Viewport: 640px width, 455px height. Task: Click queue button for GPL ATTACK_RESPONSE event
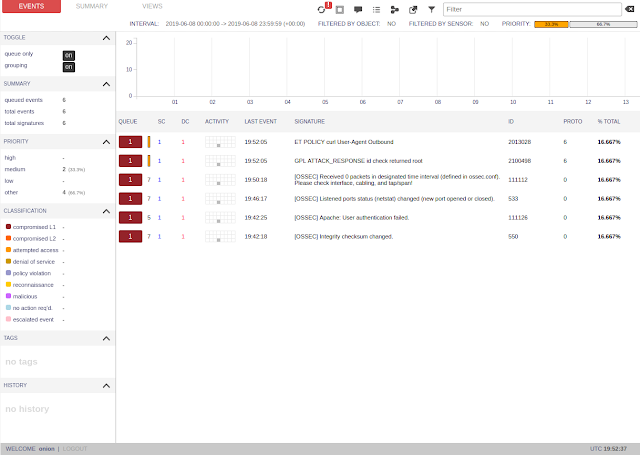[x=130, y=161]
